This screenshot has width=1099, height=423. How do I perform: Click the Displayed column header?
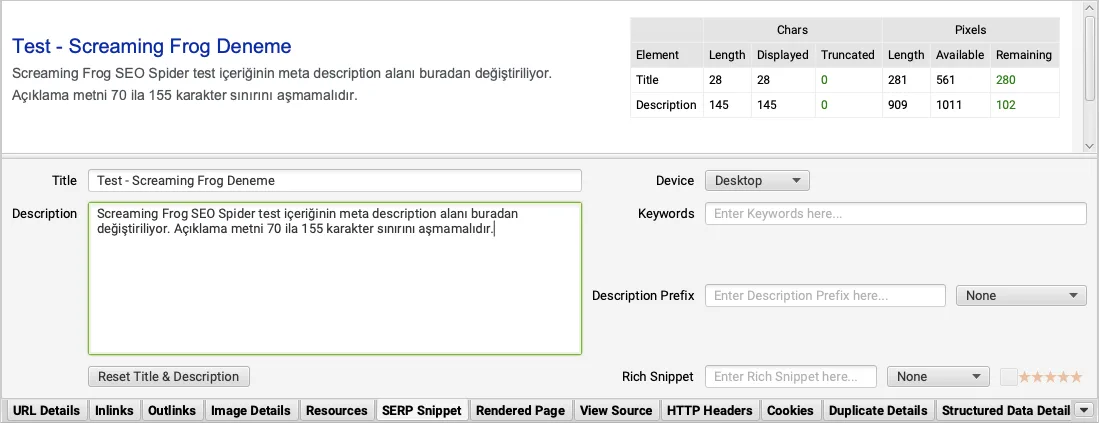tap(782, 55)
